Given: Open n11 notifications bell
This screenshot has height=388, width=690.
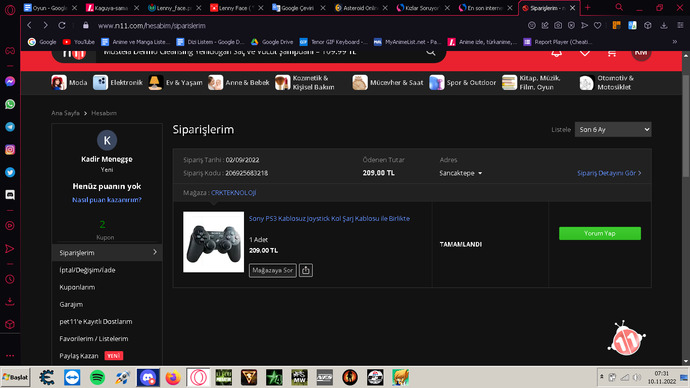Looking at the screenshot, I should [x=557, y=54].
